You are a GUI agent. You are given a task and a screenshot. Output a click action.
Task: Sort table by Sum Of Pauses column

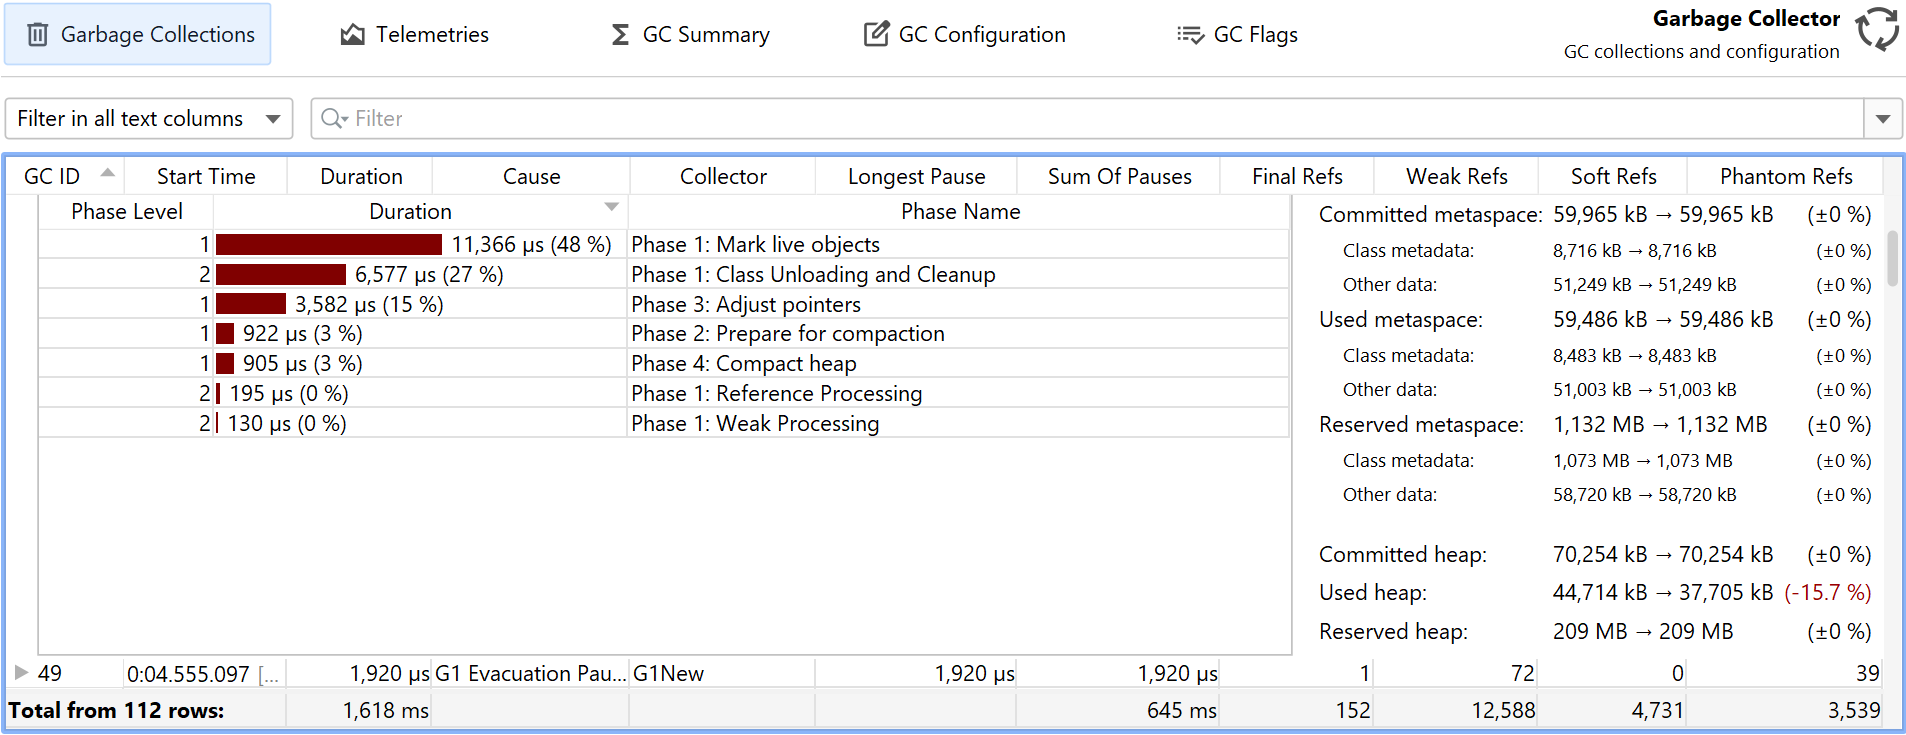click(x=1119, y=177)
